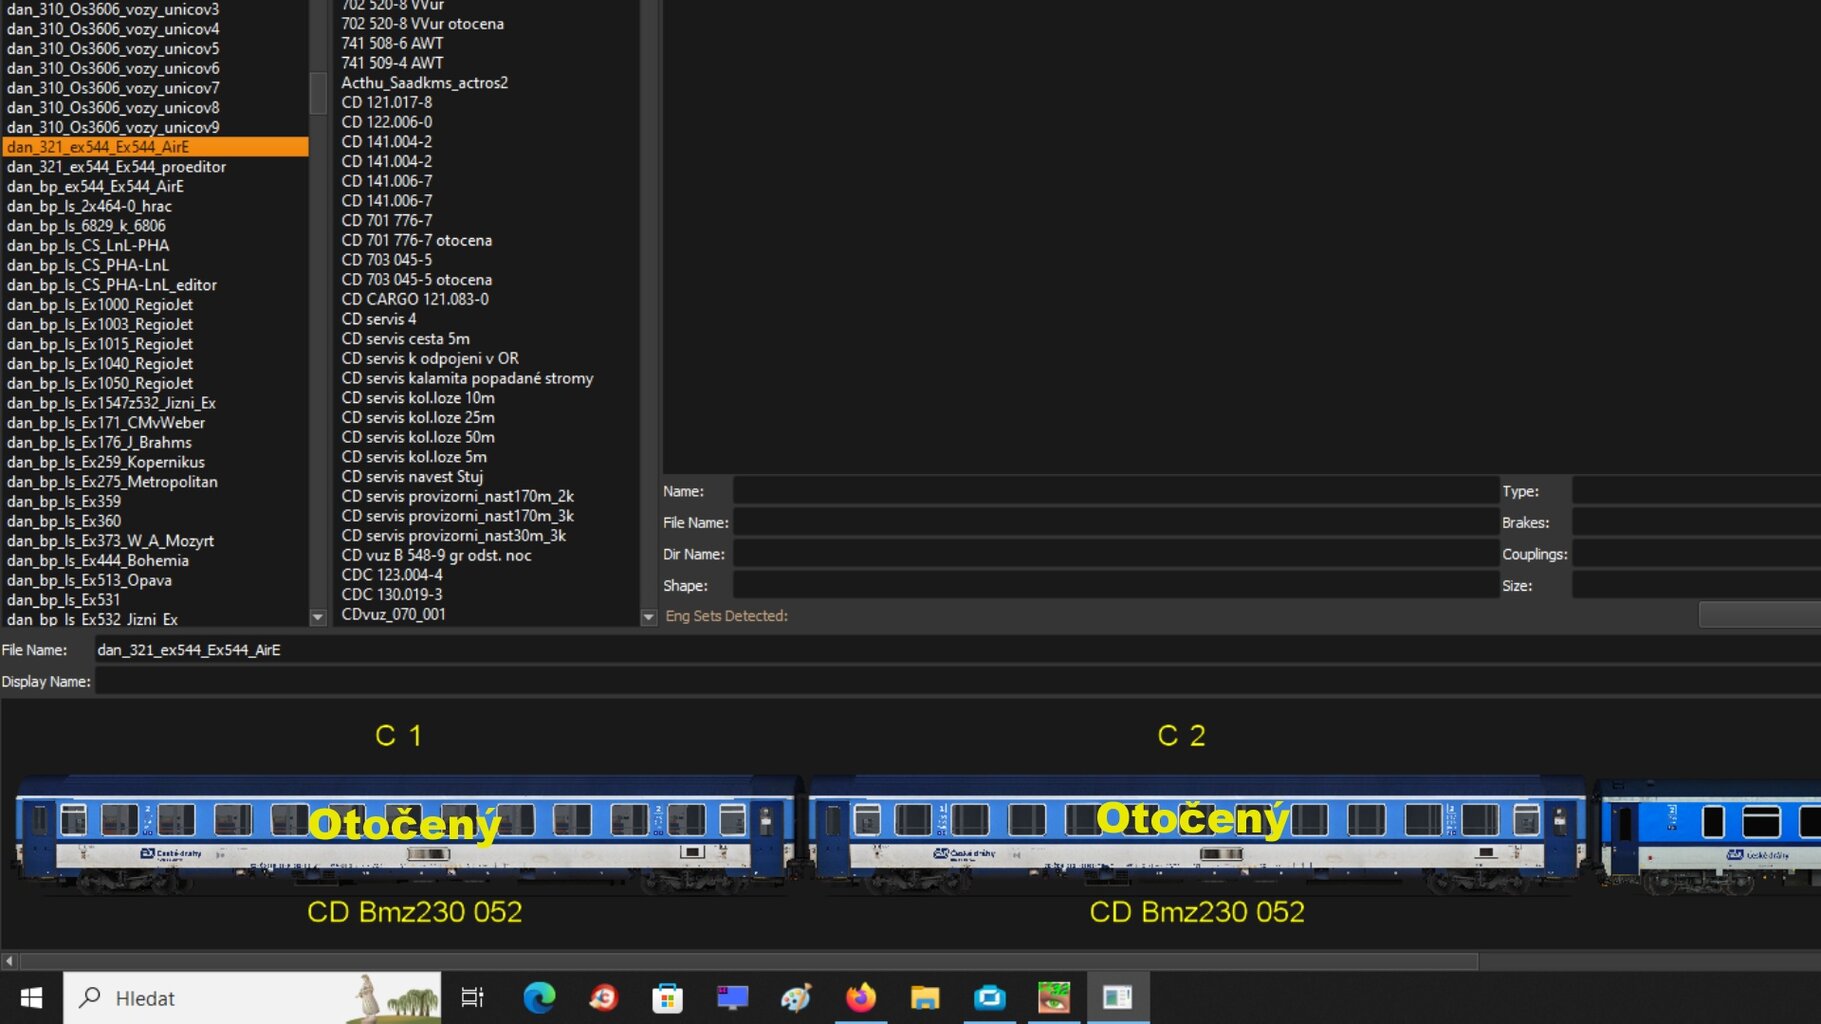The height and width of the screenshot is (1024, 1821).
Task: Click the down arrow of the consist list scrollbar
Action: pos(318,617)
